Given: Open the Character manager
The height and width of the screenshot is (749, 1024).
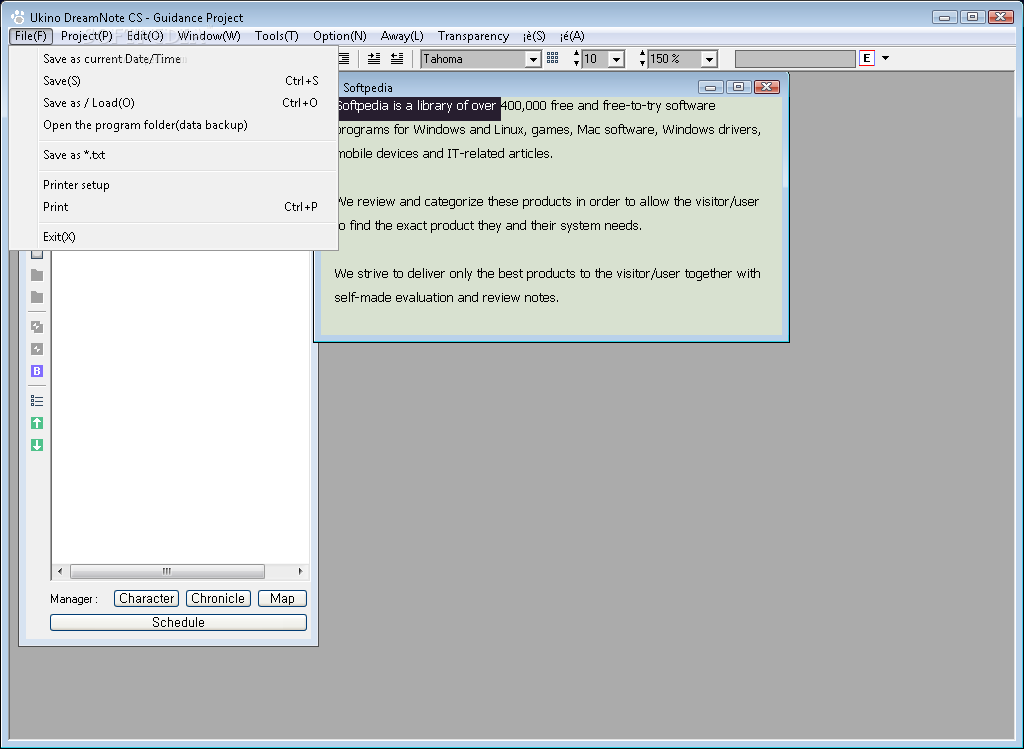Looking at the screenshot, I should point(146,598).
